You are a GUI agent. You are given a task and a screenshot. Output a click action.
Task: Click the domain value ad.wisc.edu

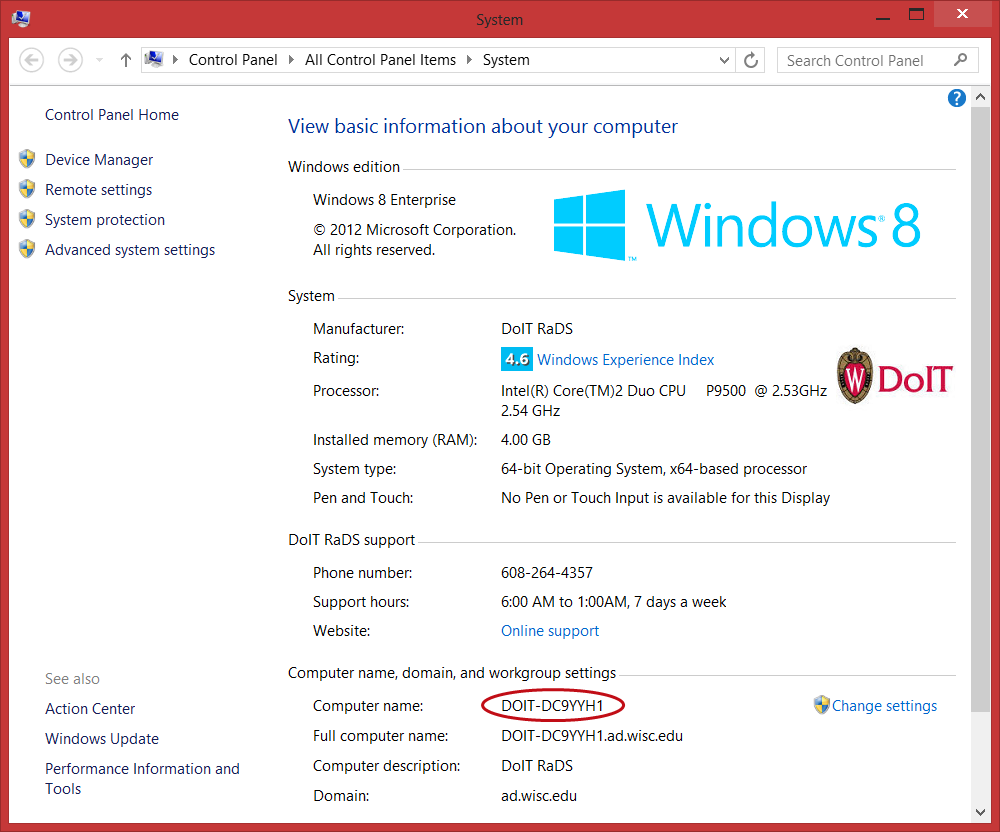[539, 796]
